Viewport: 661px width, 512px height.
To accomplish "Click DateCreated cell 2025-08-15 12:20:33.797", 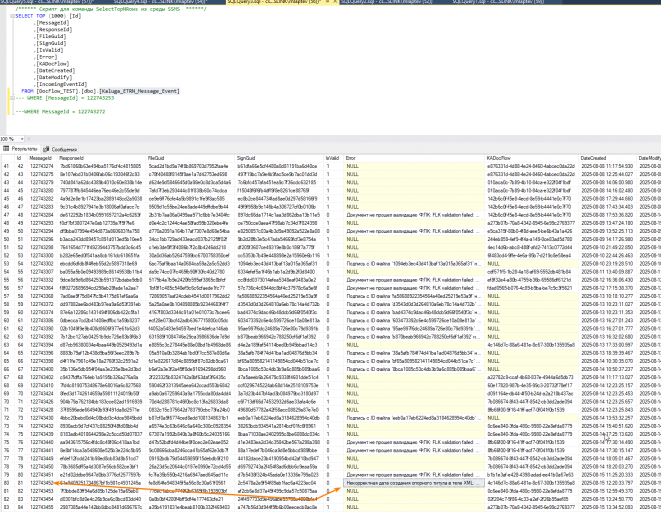I will (x=607, y=483).
